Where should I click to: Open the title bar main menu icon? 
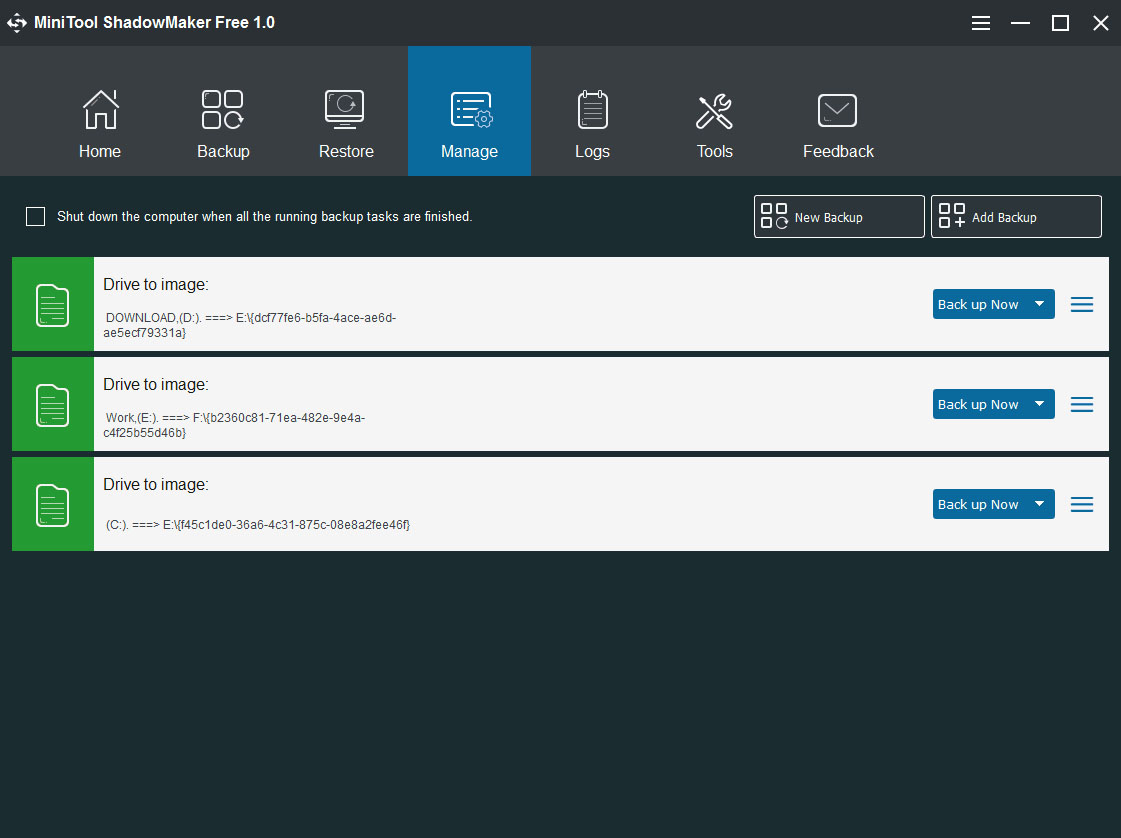[x=981, y=23]
